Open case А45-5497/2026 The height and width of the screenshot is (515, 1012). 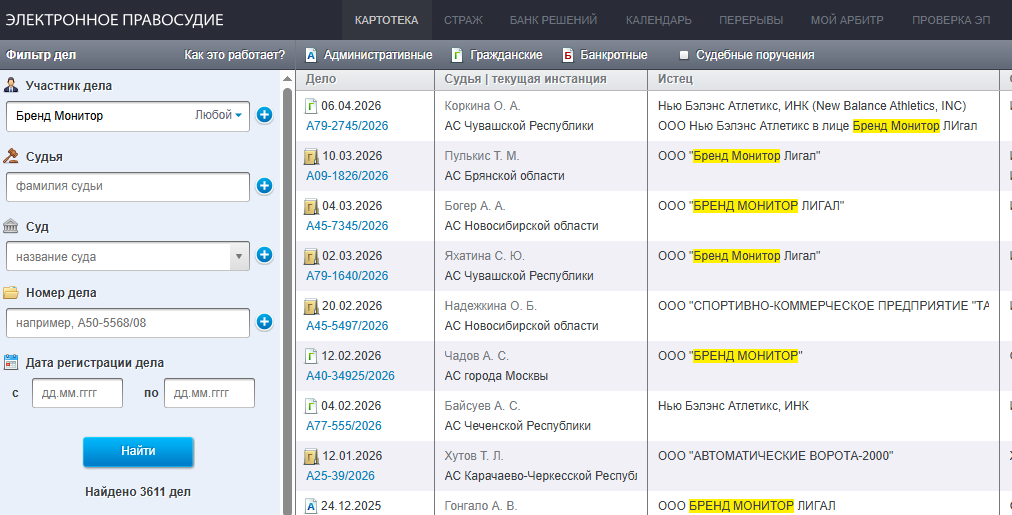click(x=347, y=326)
